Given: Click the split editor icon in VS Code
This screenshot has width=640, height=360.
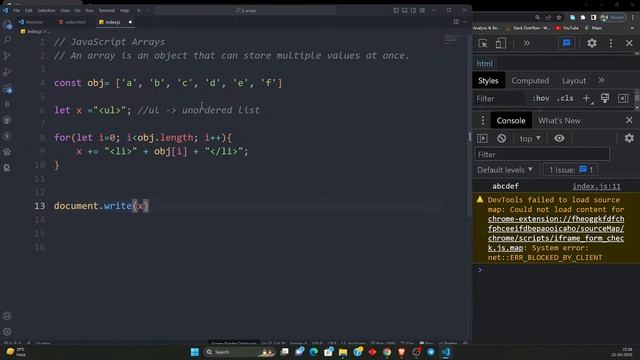Looking at the screenshot, I should coord(456,22).
